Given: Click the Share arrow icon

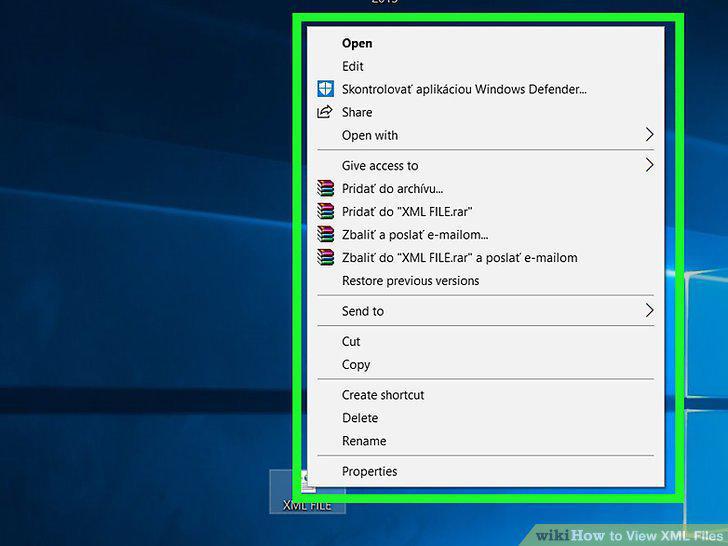Looking at the screenshot, I should (325, 112).
